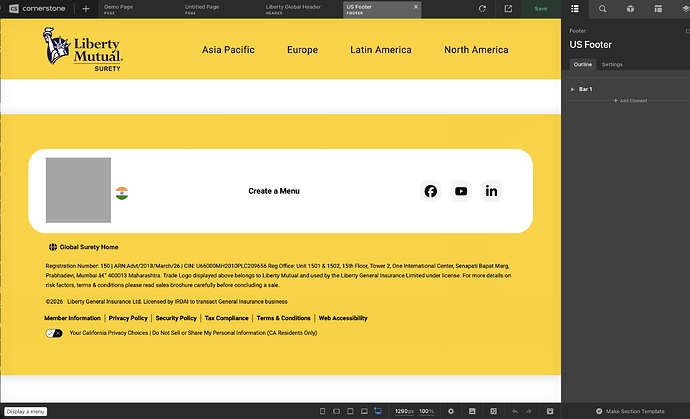690x419 pixels.
Task: Open a new tab with the plus icon
Action: pos(86,9)
